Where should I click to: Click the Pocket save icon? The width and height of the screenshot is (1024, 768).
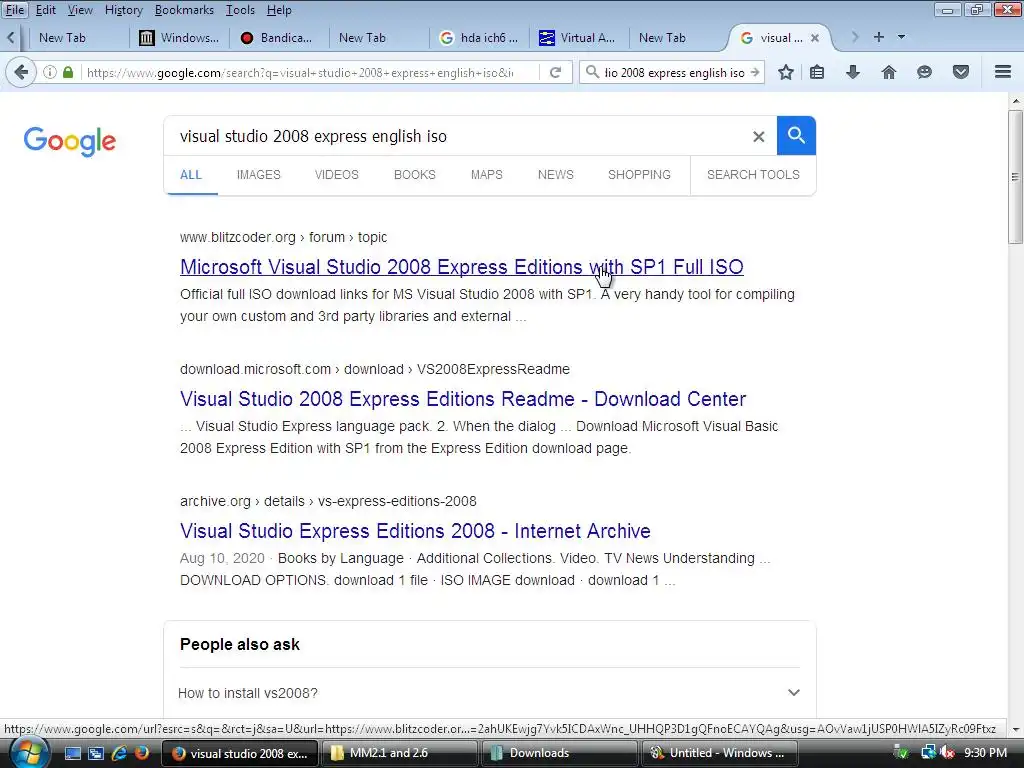point(960,72)
